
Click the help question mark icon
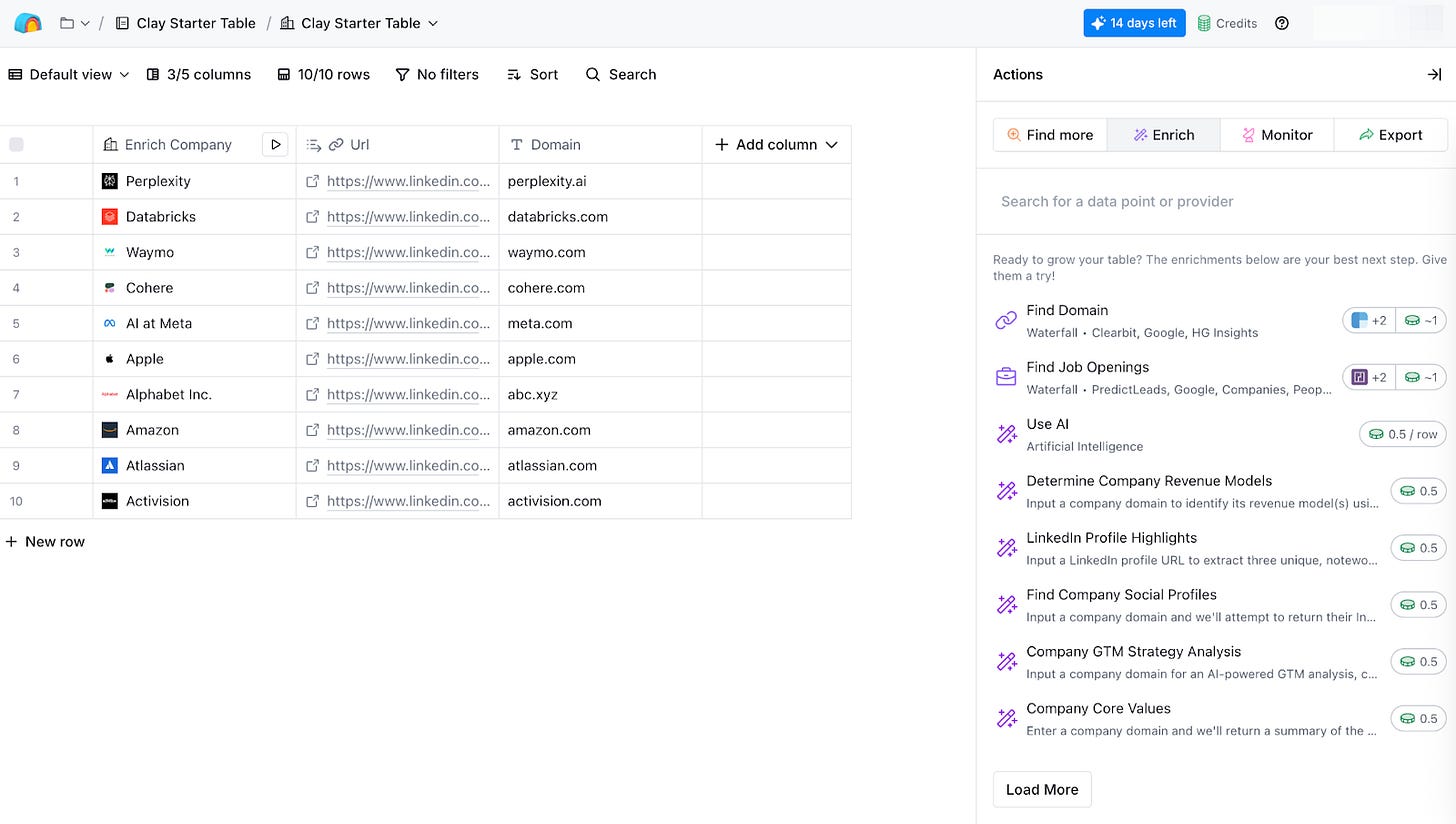[x=1282, y=23]
